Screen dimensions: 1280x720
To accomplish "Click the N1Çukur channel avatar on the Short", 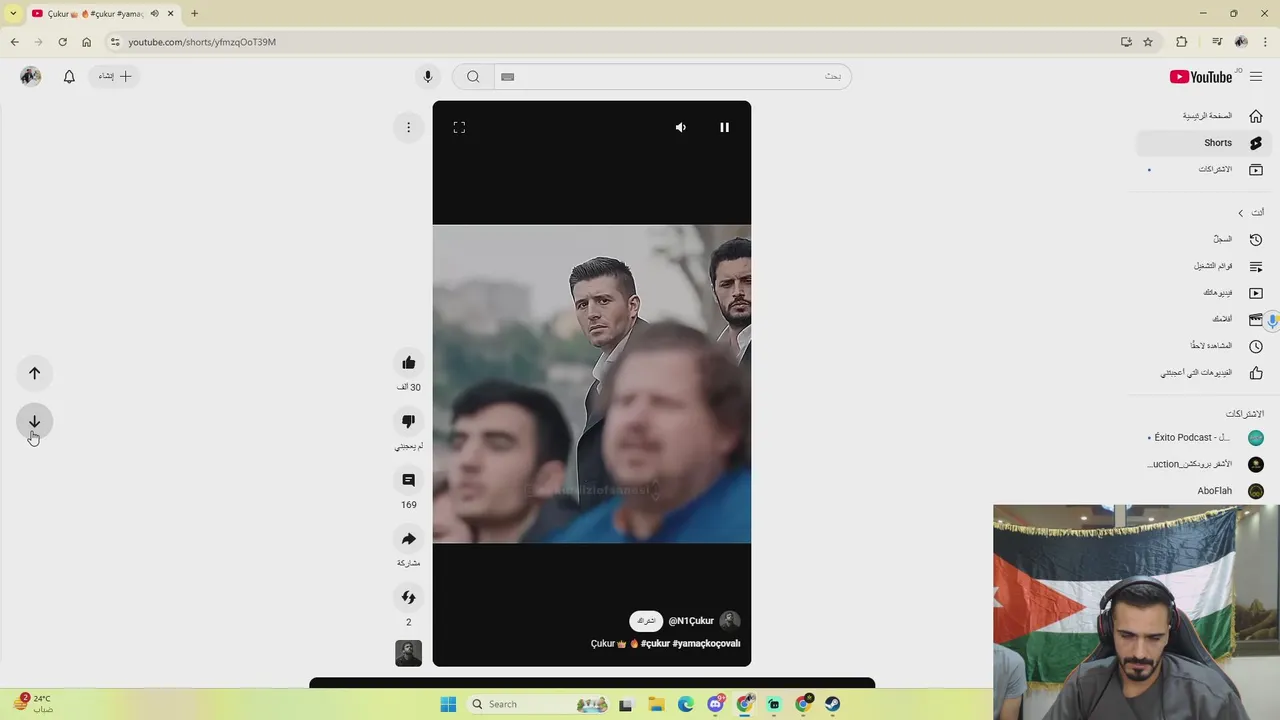I will 730,621.
